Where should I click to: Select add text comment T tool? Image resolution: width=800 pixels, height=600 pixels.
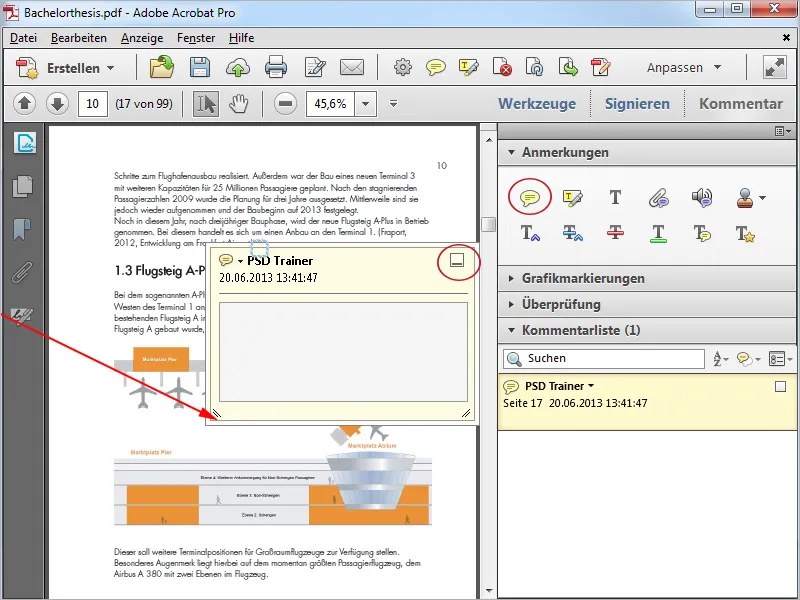pos(615,197)
